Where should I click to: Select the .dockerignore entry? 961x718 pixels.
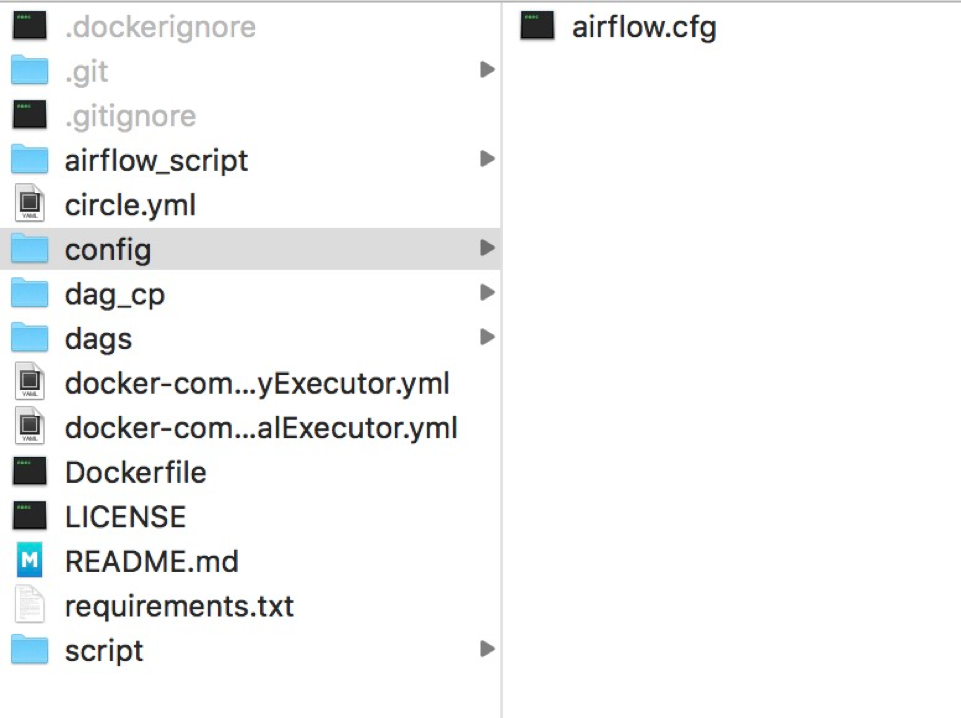[x=160, y=25]
